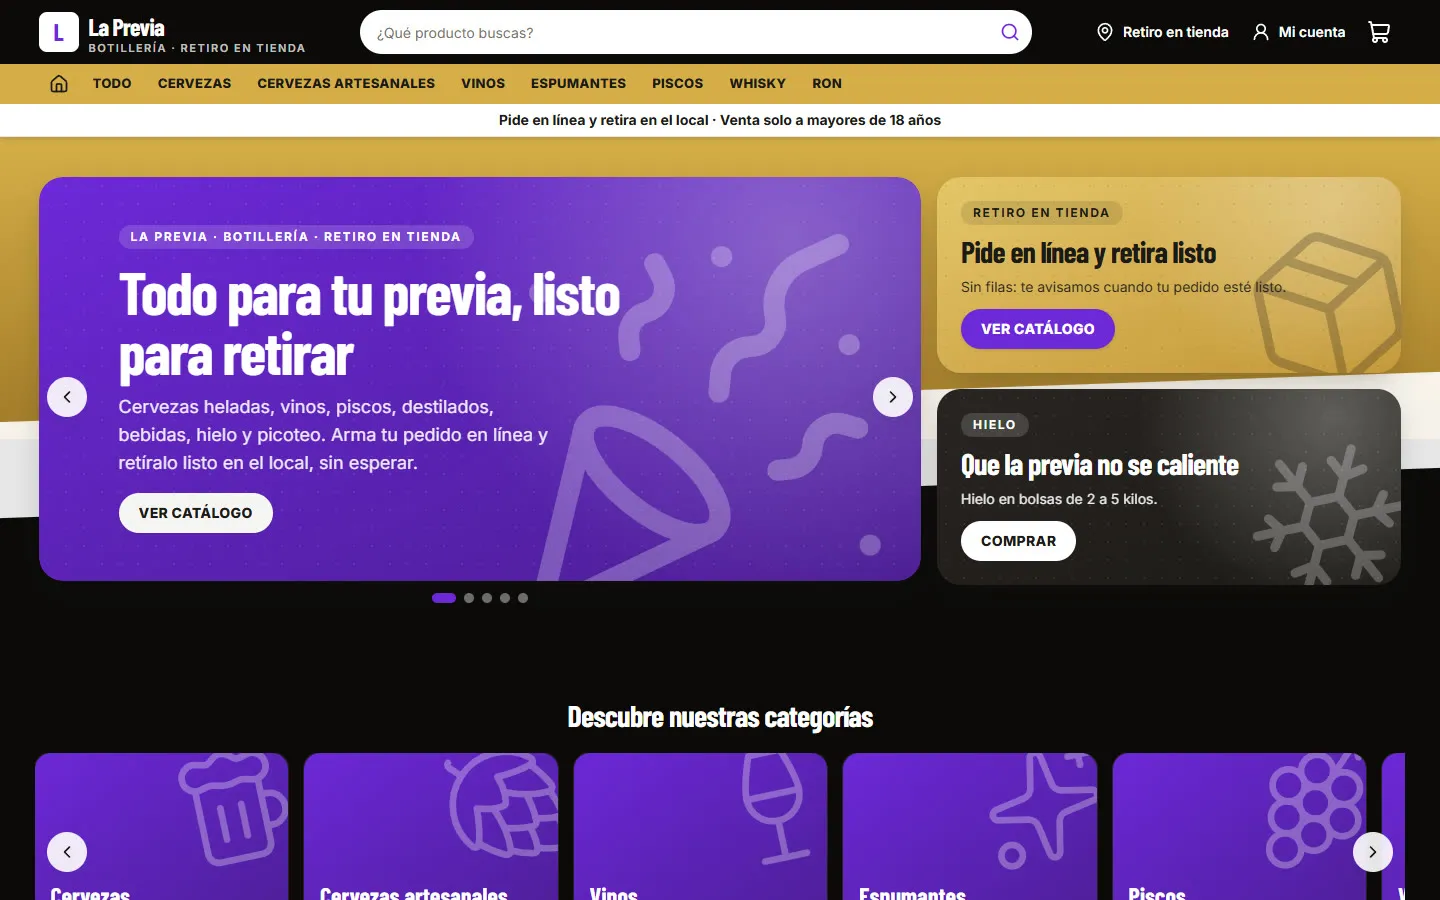This screenshot has width=1440, height=900.
Task: Go to previous hero banner slide
Action: [67, 397]
